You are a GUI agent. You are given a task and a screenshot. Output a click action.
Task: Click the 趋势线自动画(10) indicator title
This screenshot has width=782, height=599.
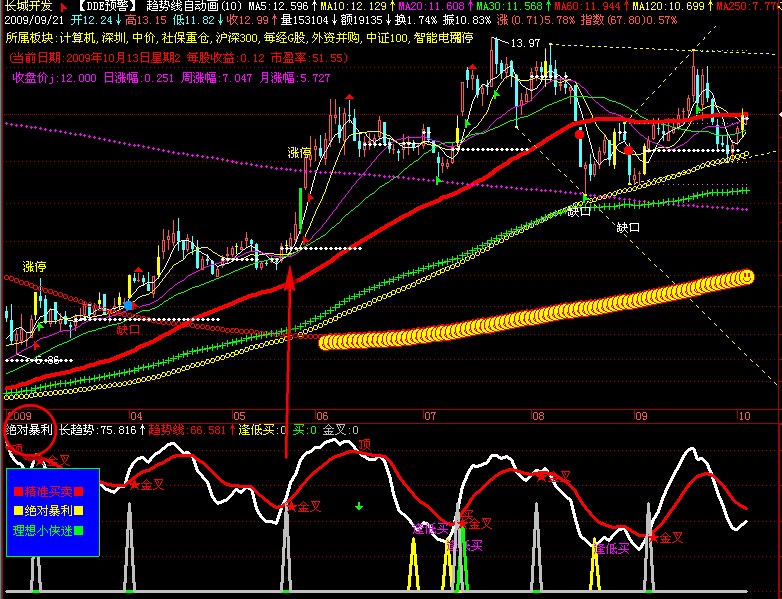coord(195,6)
